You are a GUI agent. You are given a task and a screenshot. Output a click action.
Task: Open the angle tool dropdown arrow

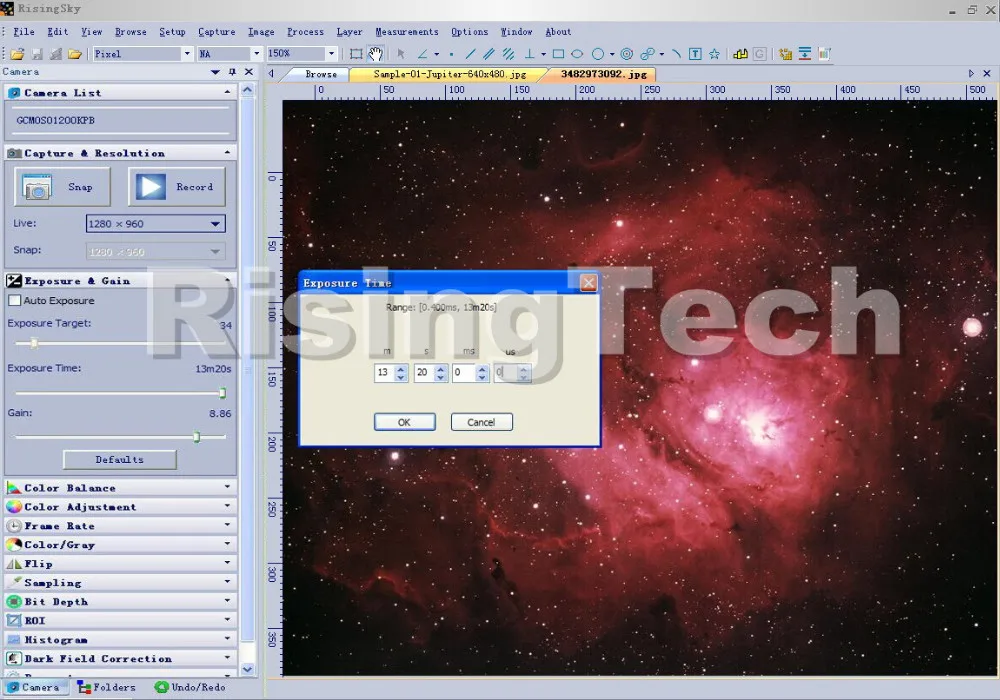(x=437, y=54)
